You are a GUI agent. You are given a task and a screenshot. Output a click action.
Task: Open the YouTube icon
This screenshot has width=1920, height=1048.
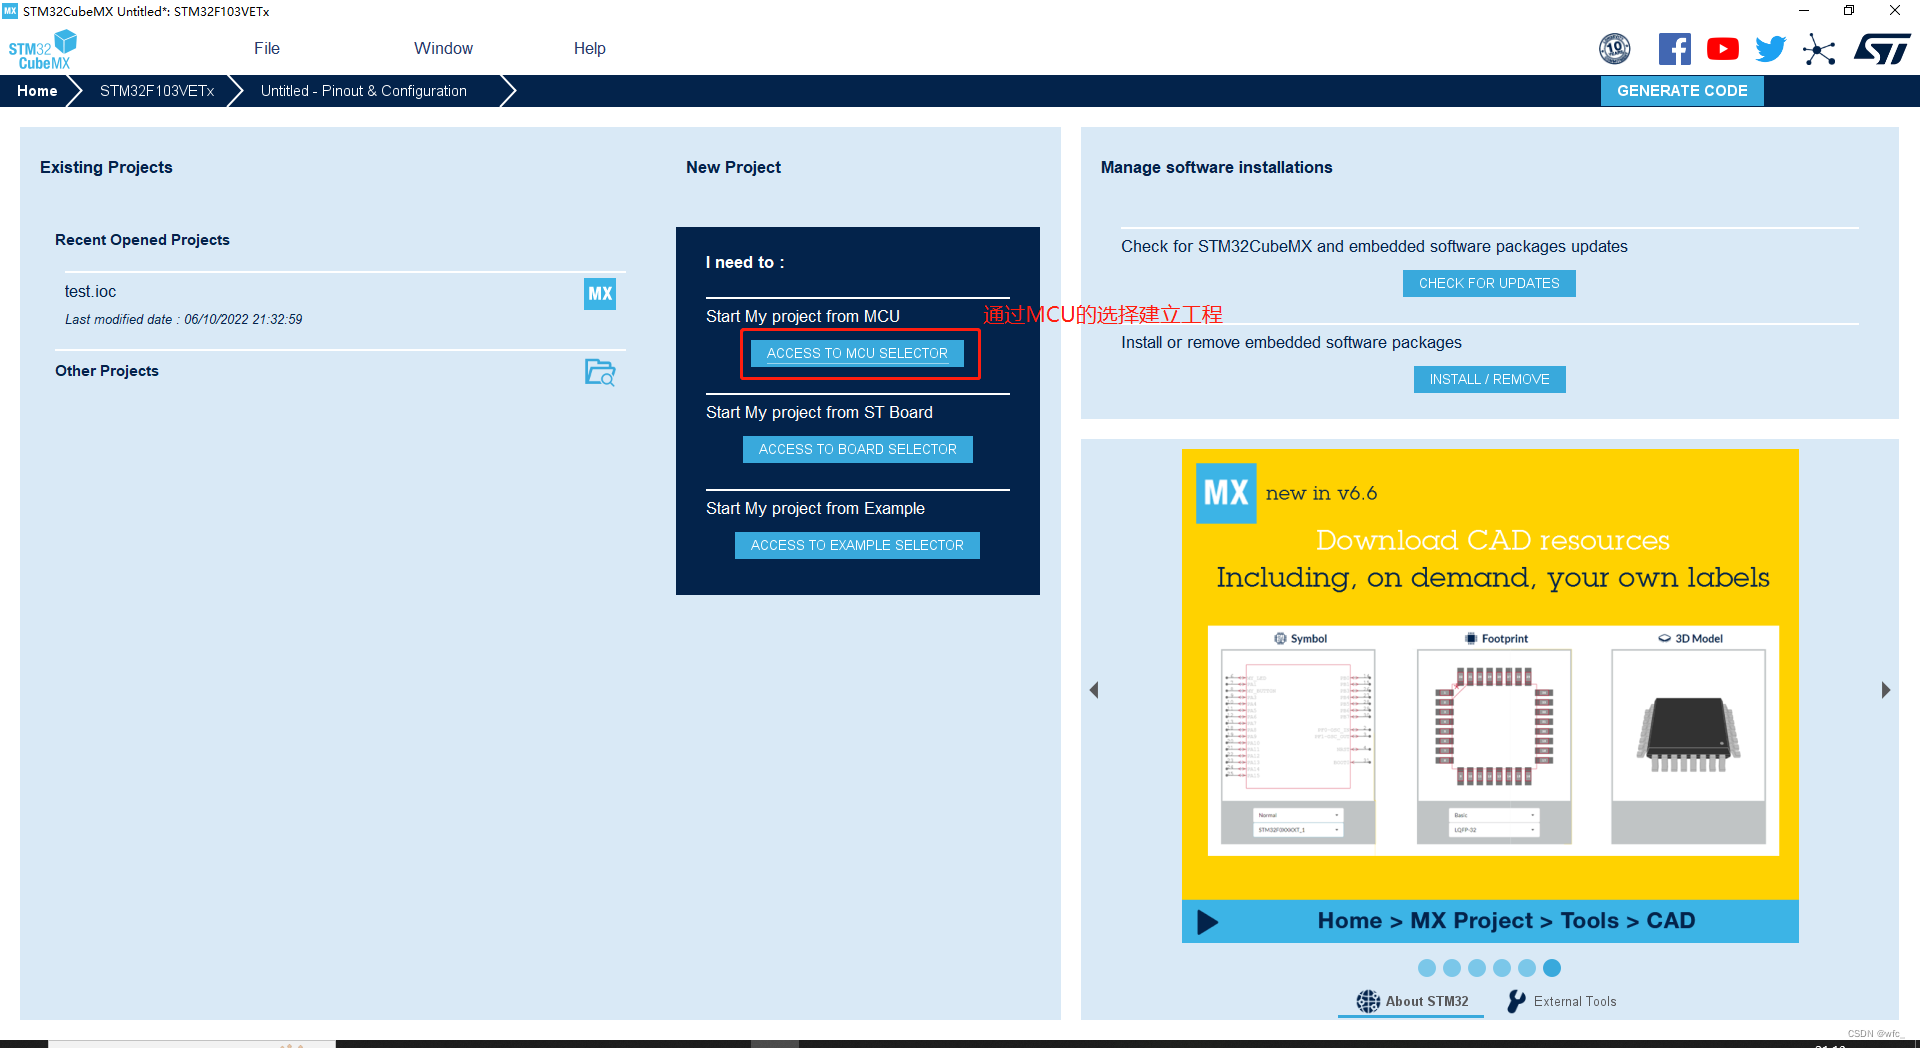coord(1723,48)
